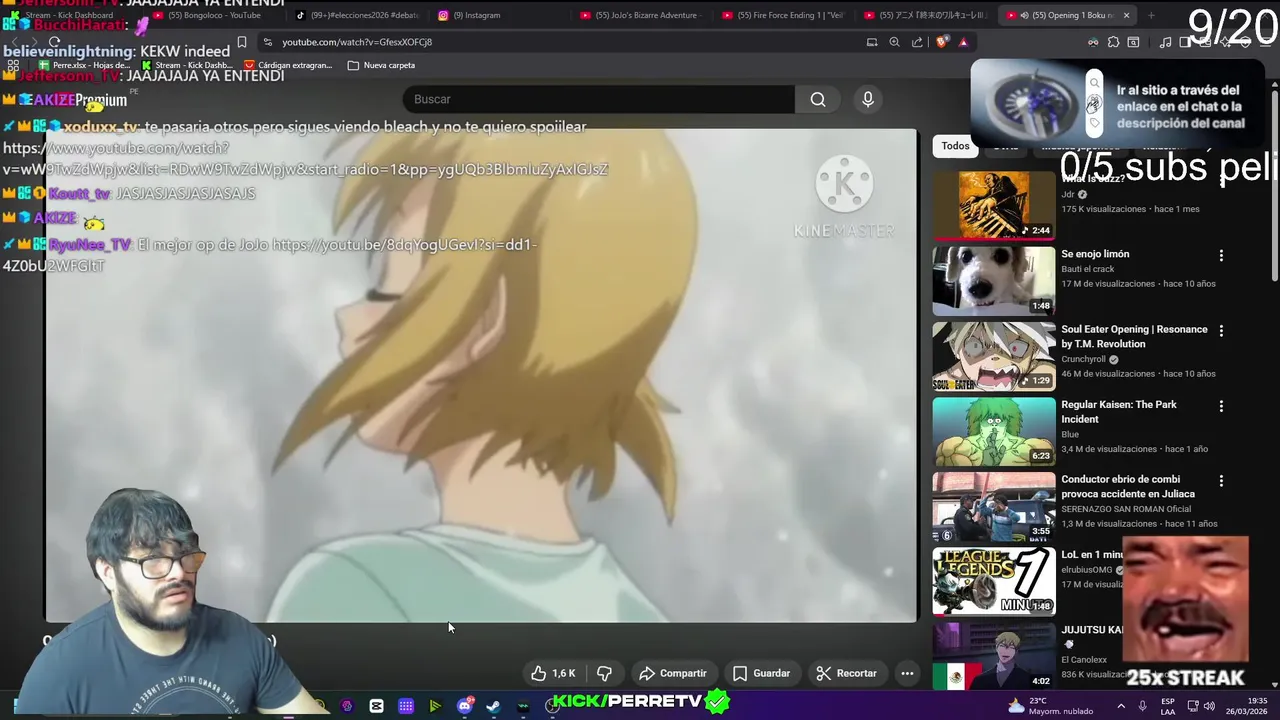The image size is (1280, 720).
Task: Click the music note icon in browser toolbar
Action: pos(1165,42)
